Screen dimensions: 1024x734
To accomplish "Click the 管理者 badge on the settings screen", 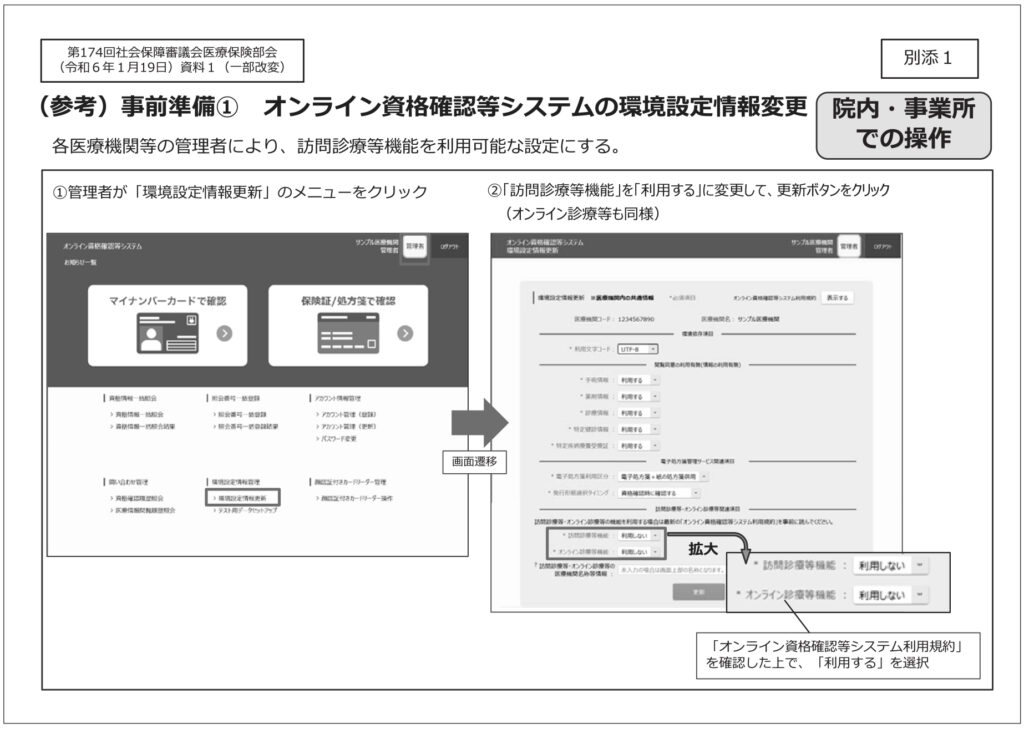I will pyautogui.click(x=848, y=246).
